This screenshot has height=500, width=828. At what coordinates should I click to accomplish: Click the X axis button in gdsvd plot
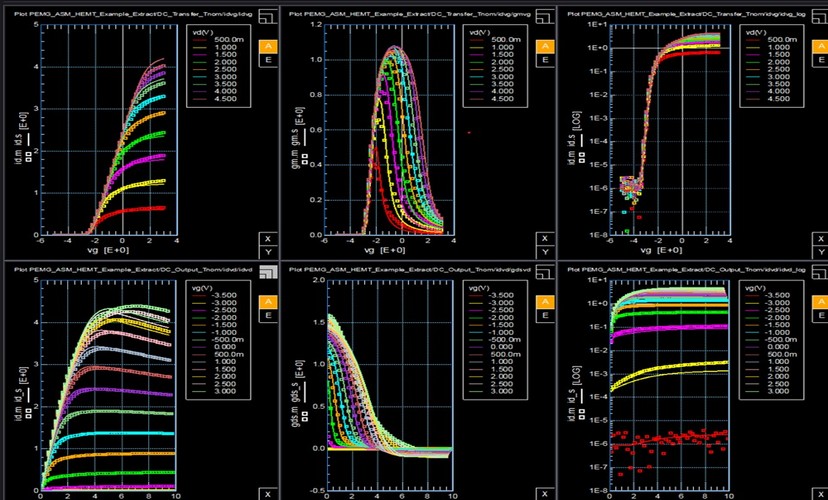pyautogui.click(x=545, y=494)
